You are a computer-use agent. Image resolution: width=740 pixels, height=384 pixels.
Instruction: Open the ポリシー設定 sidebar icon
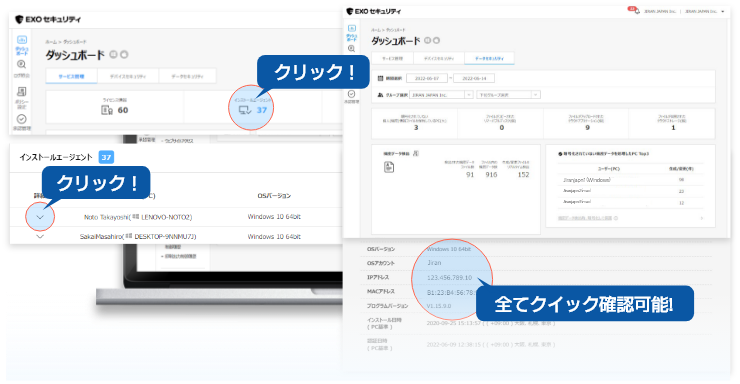pyautogui.click(x=22, y=92)
